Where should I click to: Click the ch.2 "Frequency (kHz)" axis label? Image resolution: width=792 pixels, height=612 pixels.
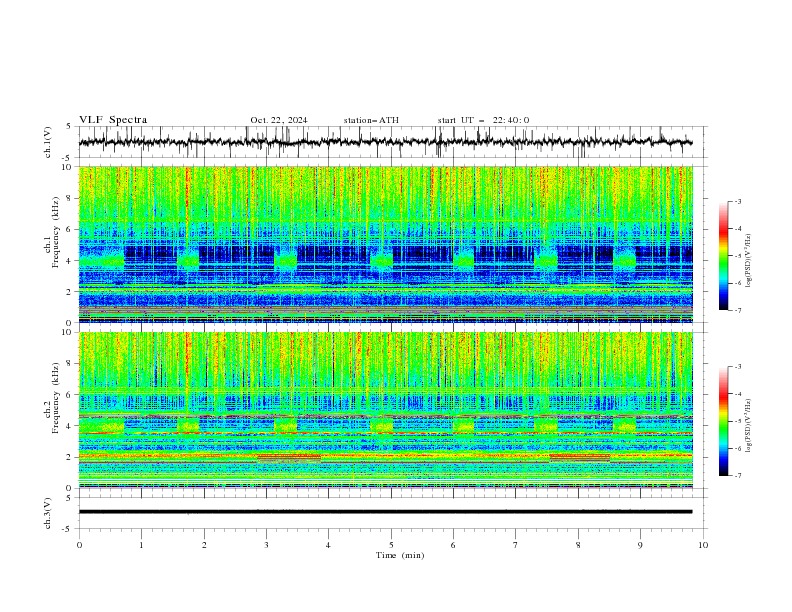point(55,397)
